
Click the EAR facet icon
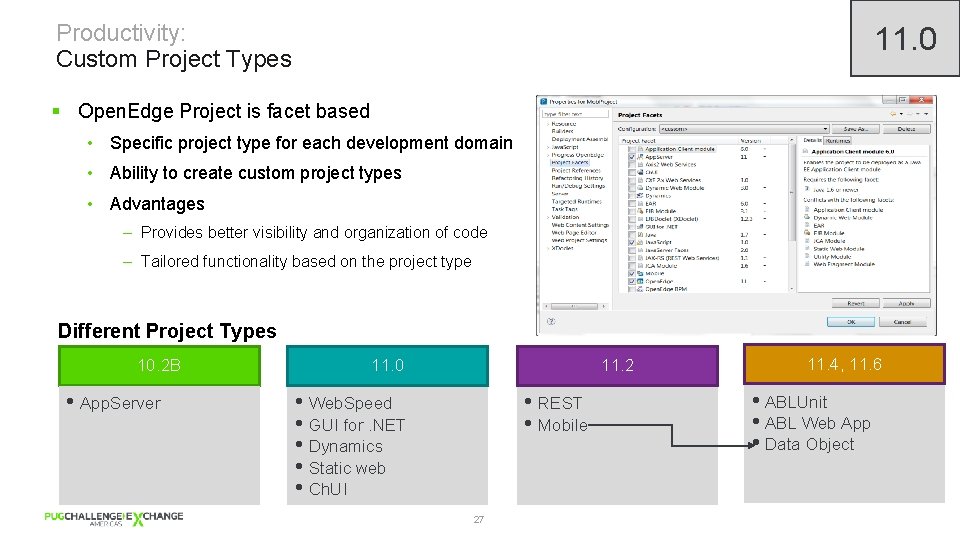(640, 203)
